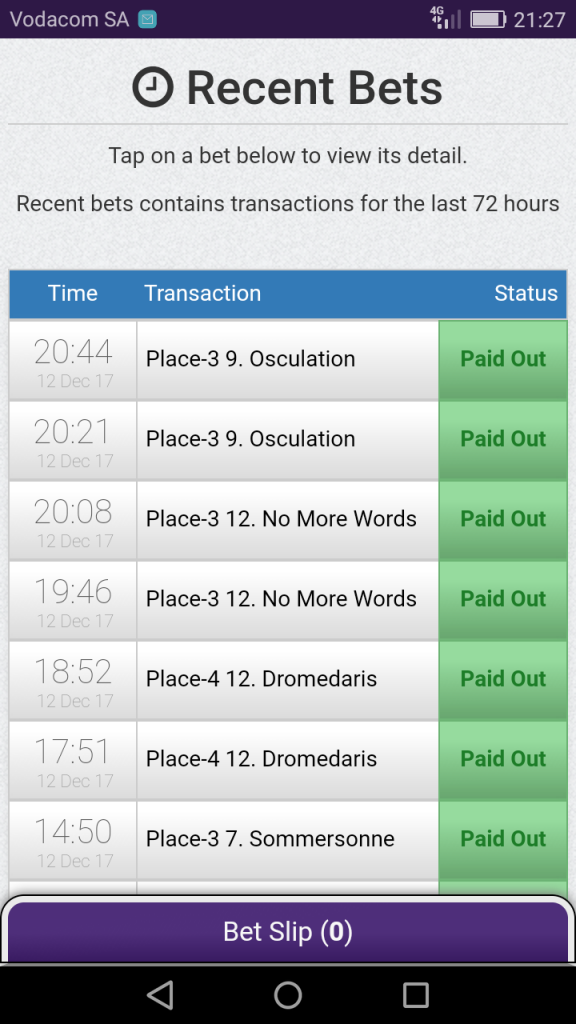Tap the Time column header

coord(72,293)
